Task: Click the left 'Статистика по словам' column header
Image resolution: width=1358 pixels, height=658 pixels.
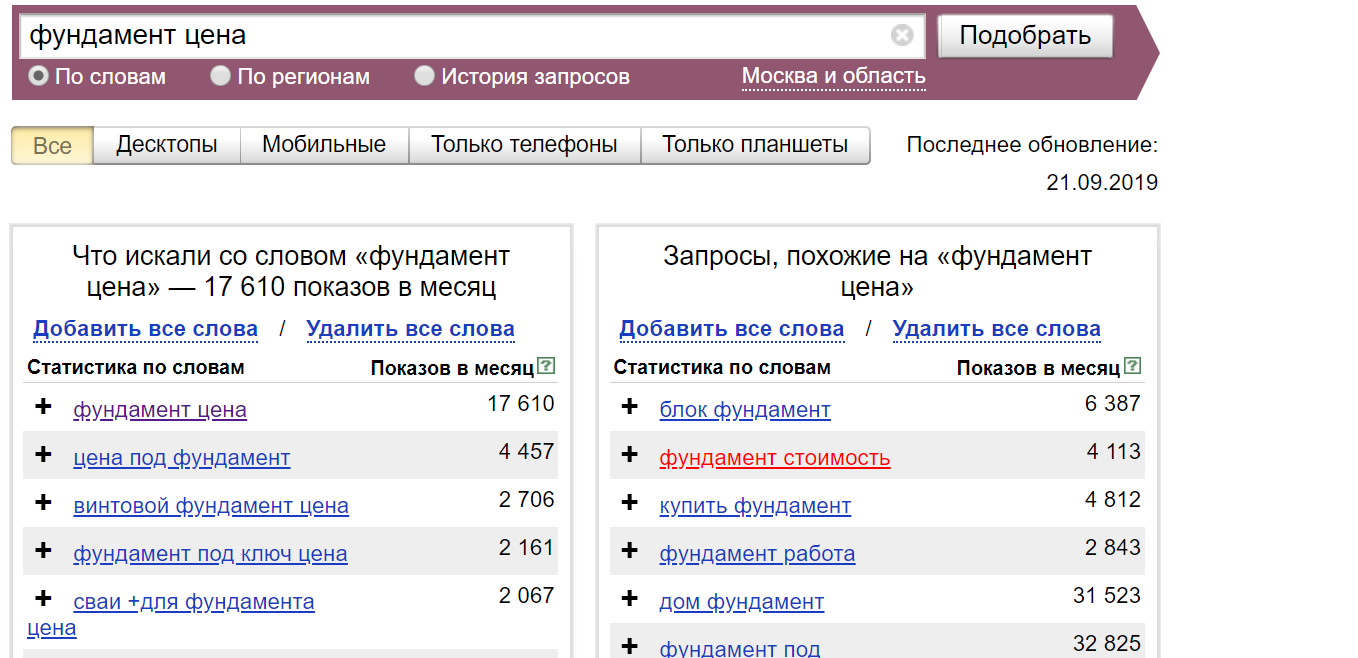Action: coord(136,367)
